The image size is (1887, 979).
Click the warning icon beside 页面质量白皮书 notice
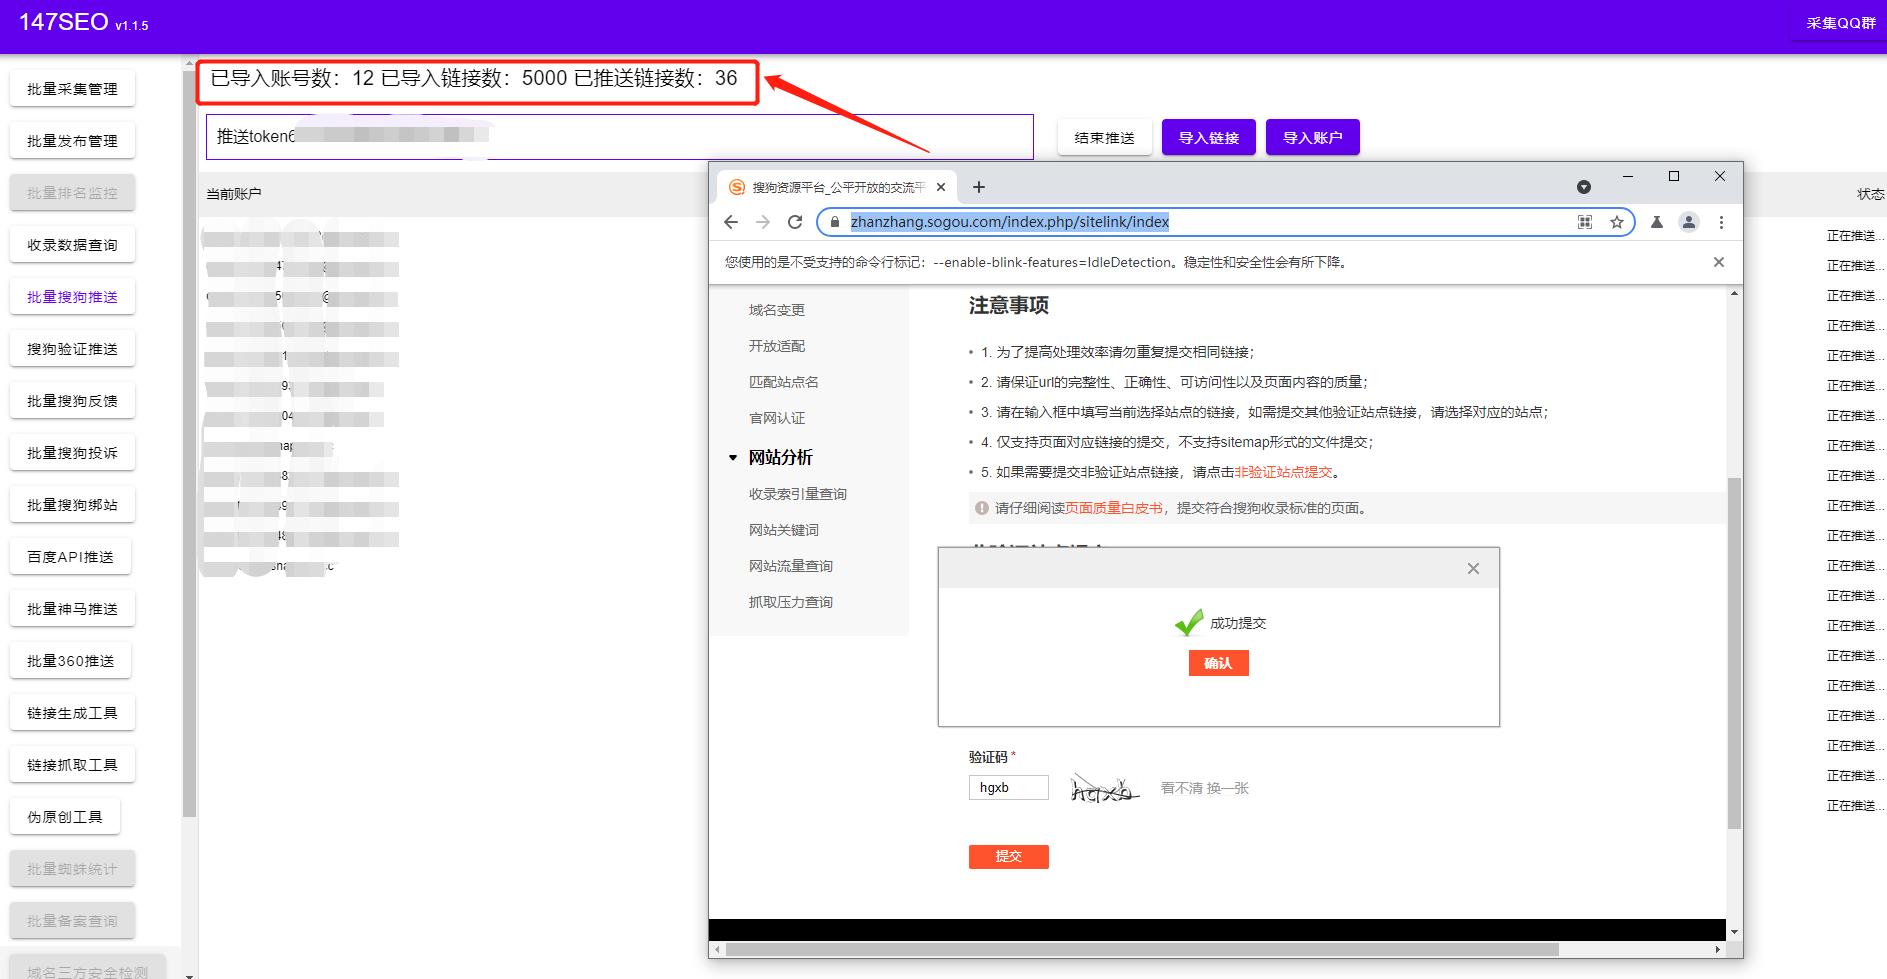(x=980, y=508)
